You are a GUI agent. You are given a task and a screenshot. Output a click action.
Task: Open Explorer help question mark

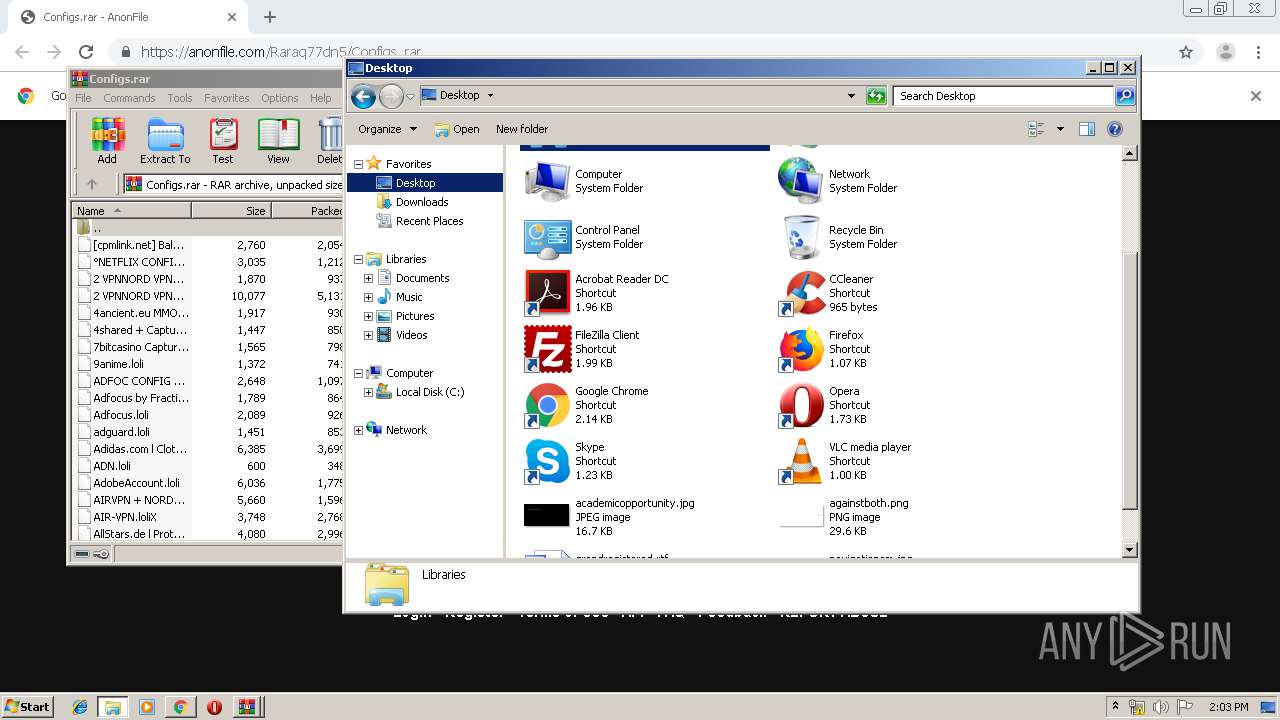pos(1115,129)
